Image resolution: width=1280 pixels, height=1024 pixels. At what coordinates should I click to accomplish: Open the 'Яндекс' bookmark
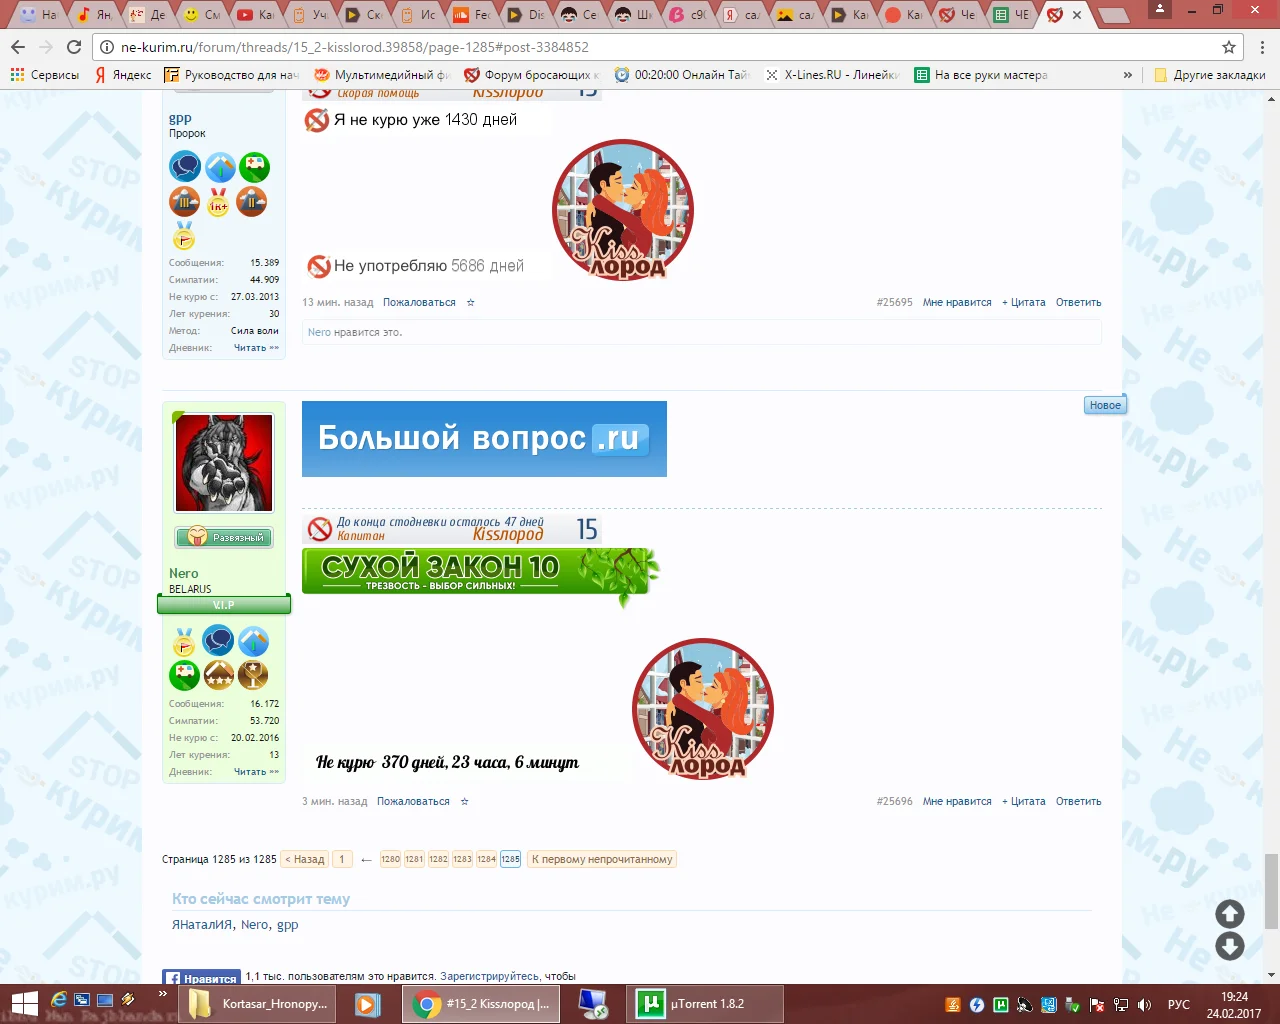click(123, 75)
